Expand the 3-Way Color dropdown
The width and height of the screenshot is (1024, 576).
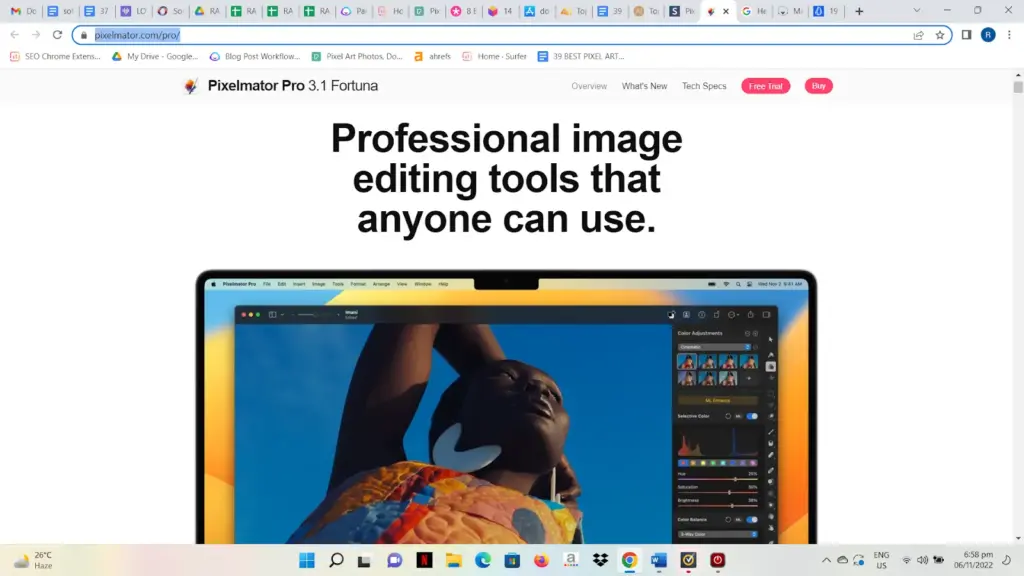717,534
